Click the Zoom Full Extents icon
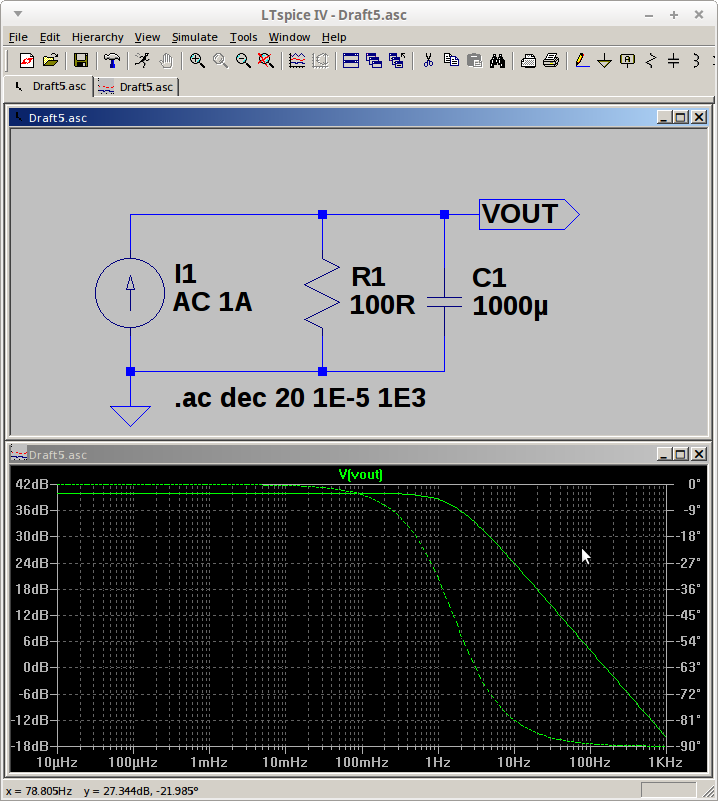Image resolution: width=718 pixels, height=801 pixels. (x=266, y=61)
